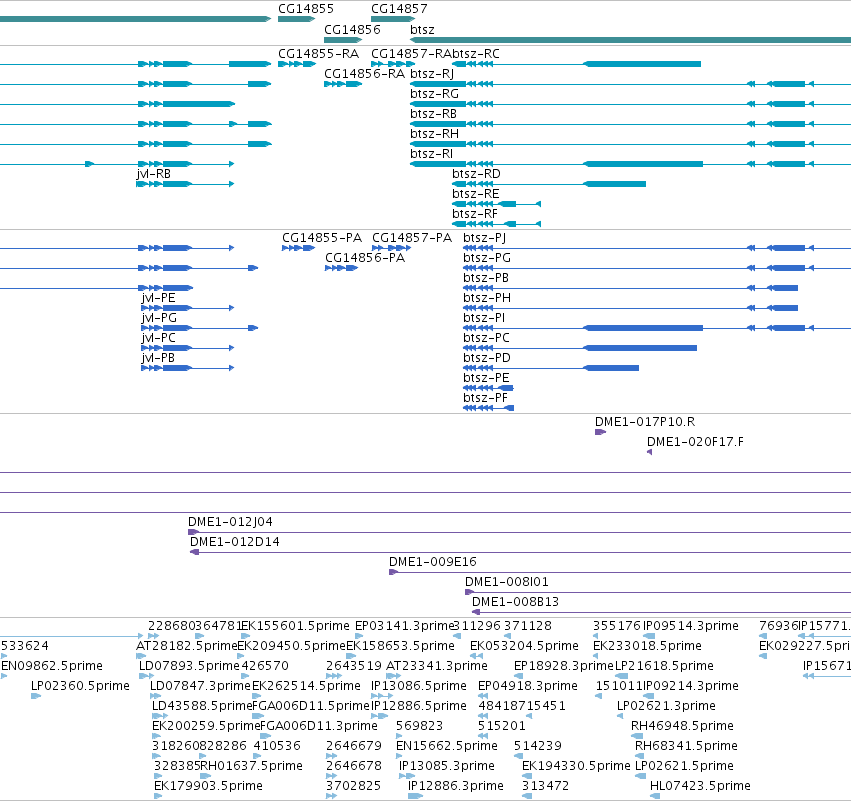Click the btsz-PH protein label
The height and width of the screenshot is (801, 851).
pos(487,298)
